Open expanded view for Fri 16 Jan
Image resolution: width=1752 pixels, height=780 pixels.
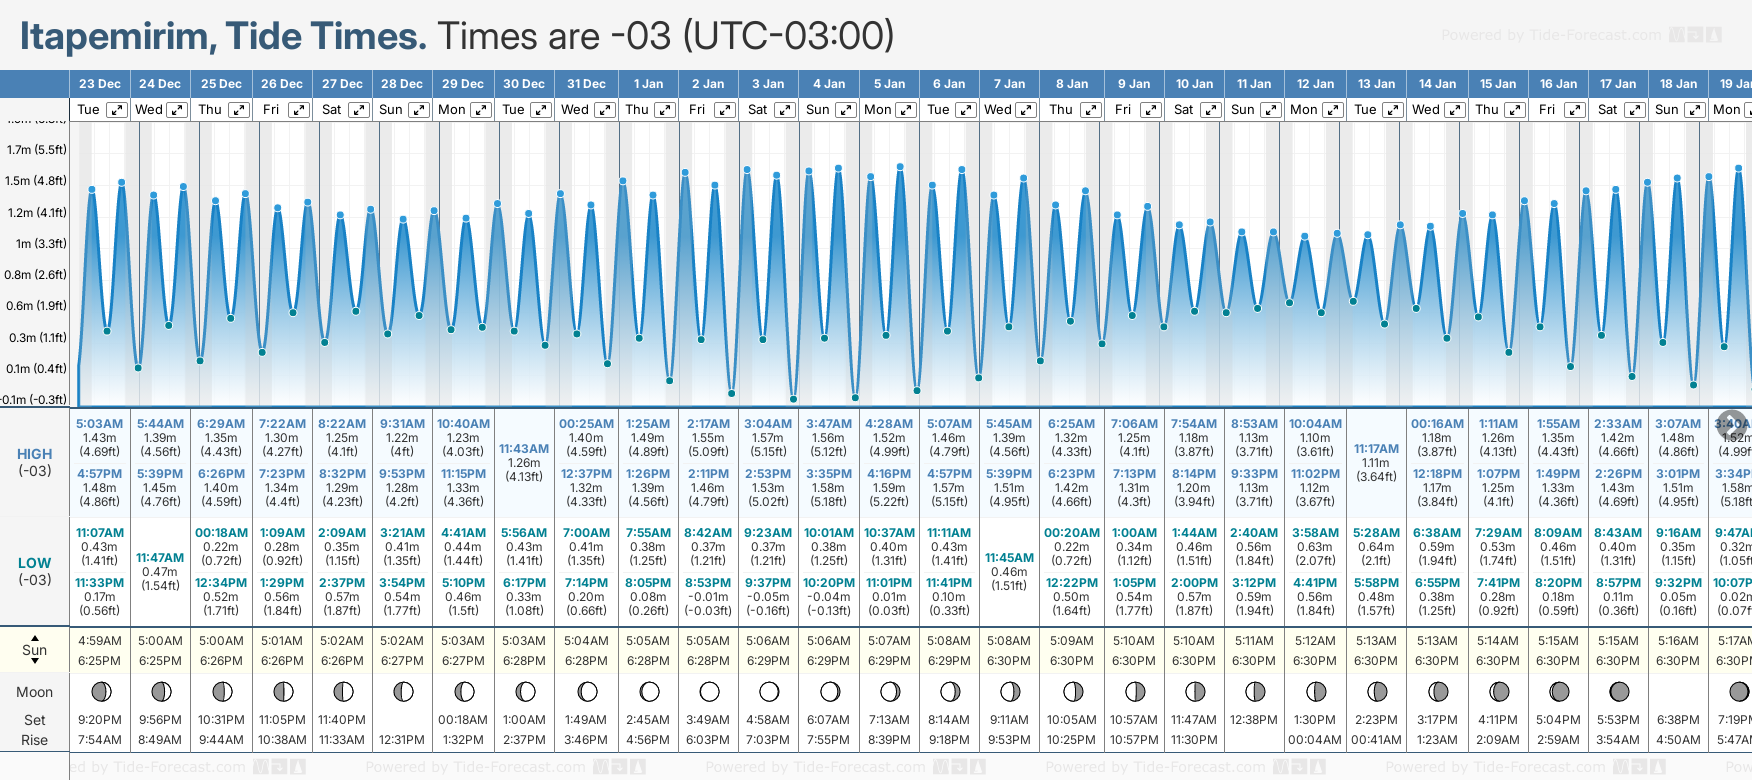[x=1574, y=110]
